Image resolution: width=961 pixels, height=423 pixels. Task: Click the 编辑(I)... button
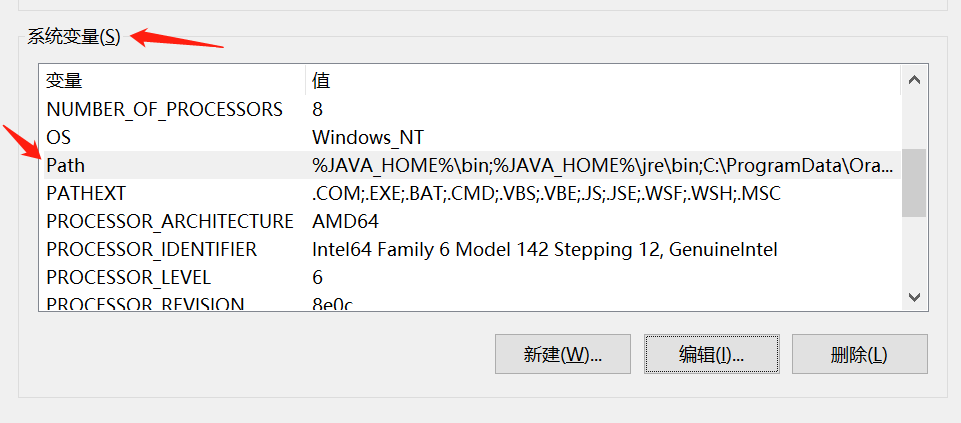point(711,354)
